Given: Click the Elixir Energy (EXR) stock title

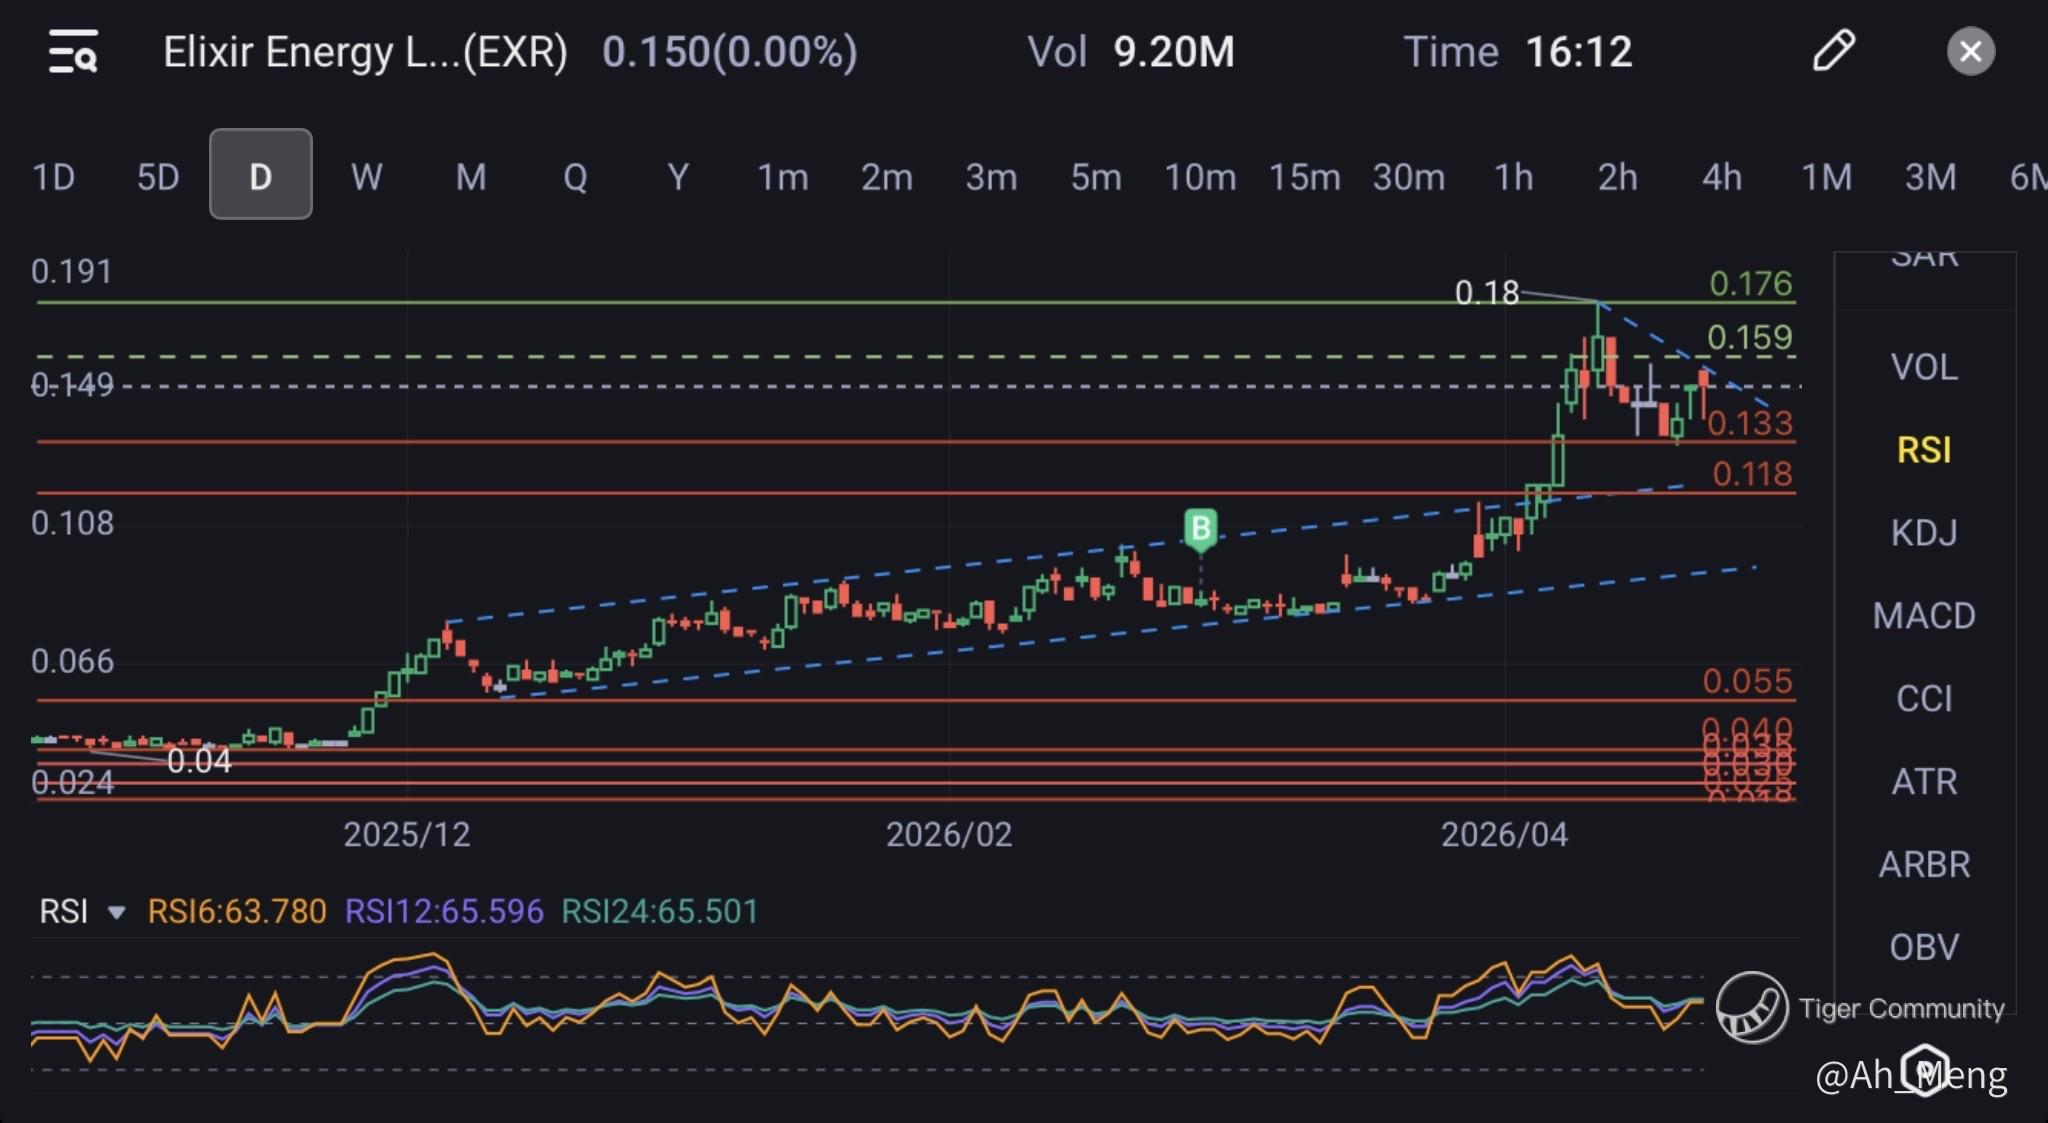Looking at the screenshot, I should 365,52.
